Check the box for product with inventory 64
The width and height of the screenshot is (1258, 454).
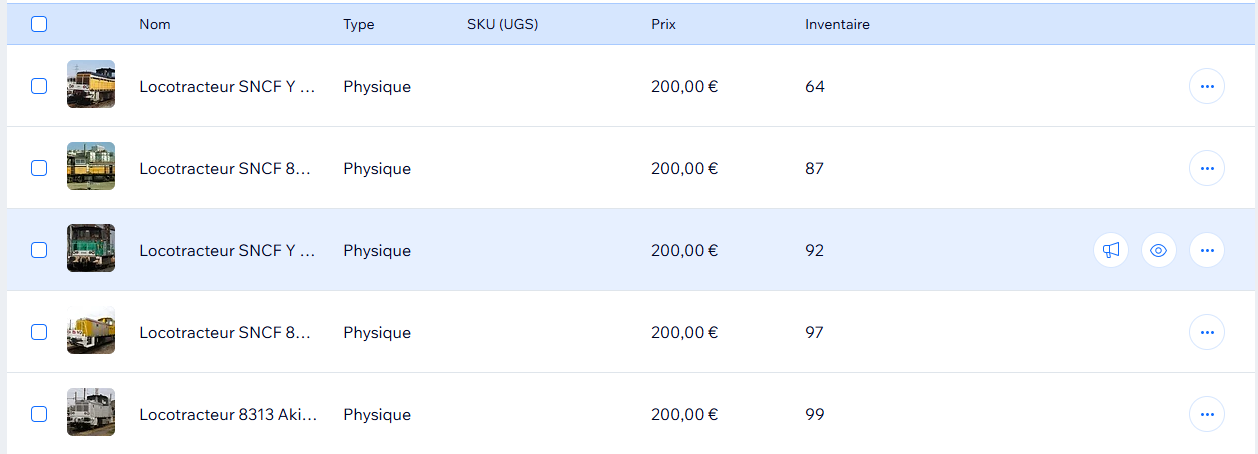39,86
